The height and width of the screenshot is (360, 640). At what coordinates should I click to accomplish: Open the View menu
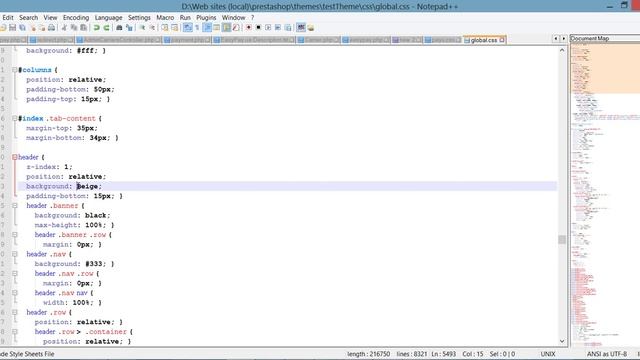click(50, 18)
